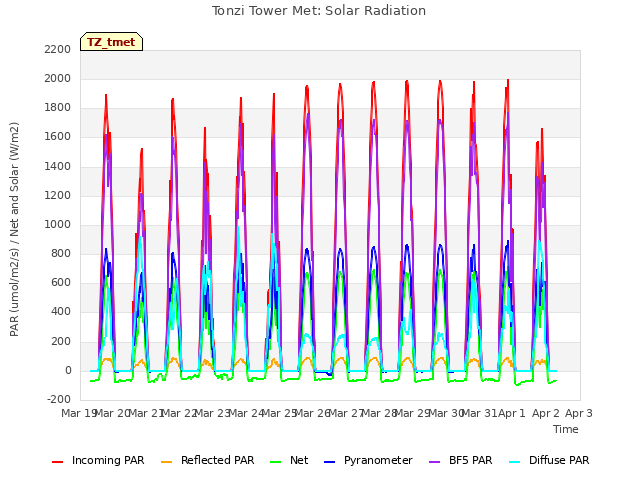
Task: Click the cyan Diffuse PAR legend swatch
Action: (515, 462)
